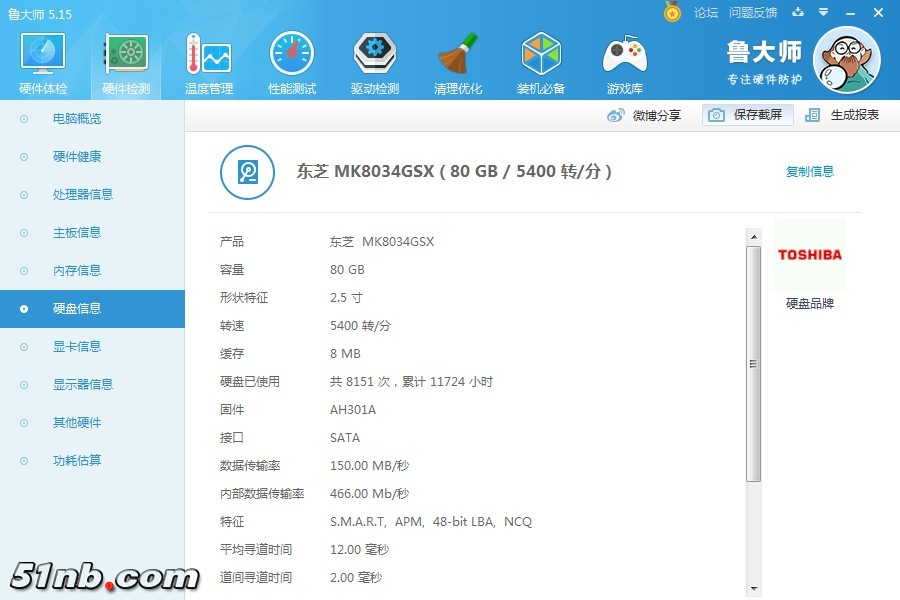Open 游戏库 gamepad icon

tap(624, 64)
